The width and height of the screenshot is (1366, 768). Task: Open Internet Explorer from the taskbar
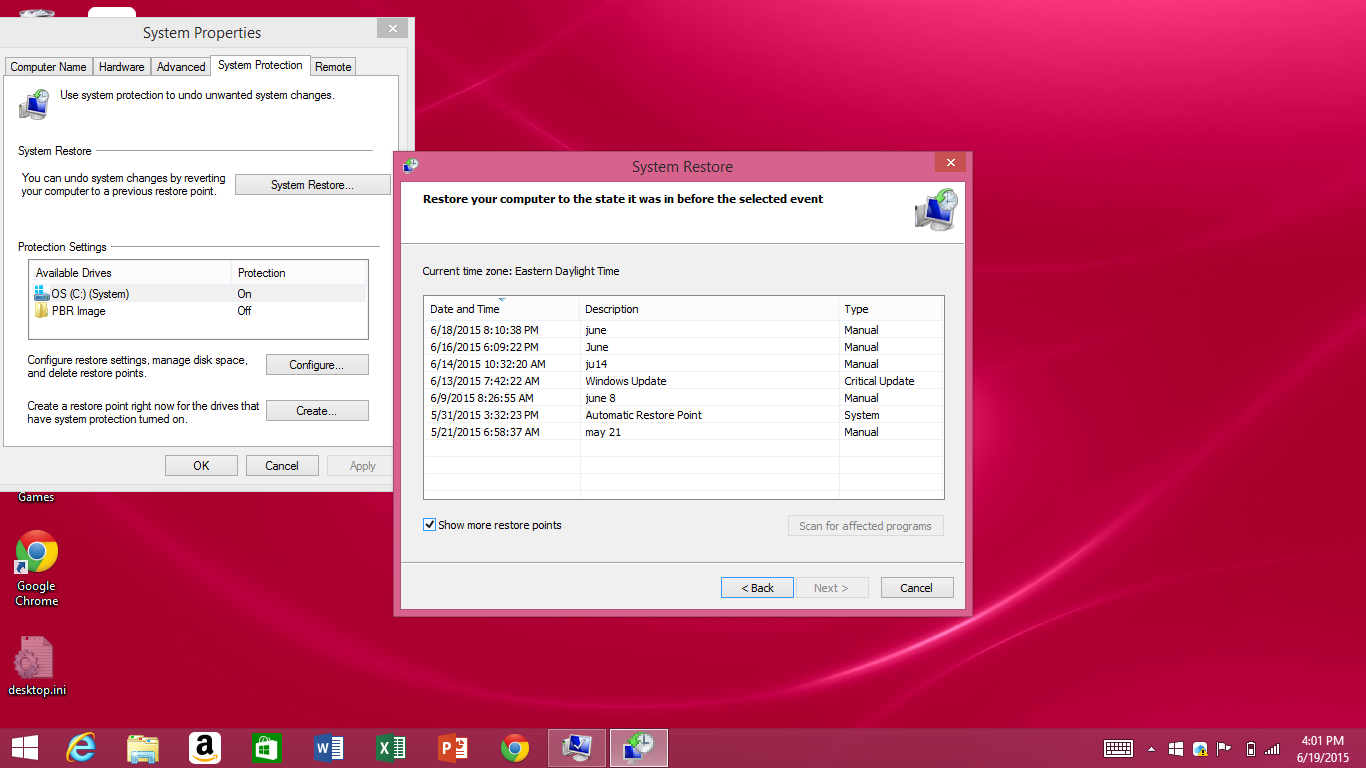point(81,747)
